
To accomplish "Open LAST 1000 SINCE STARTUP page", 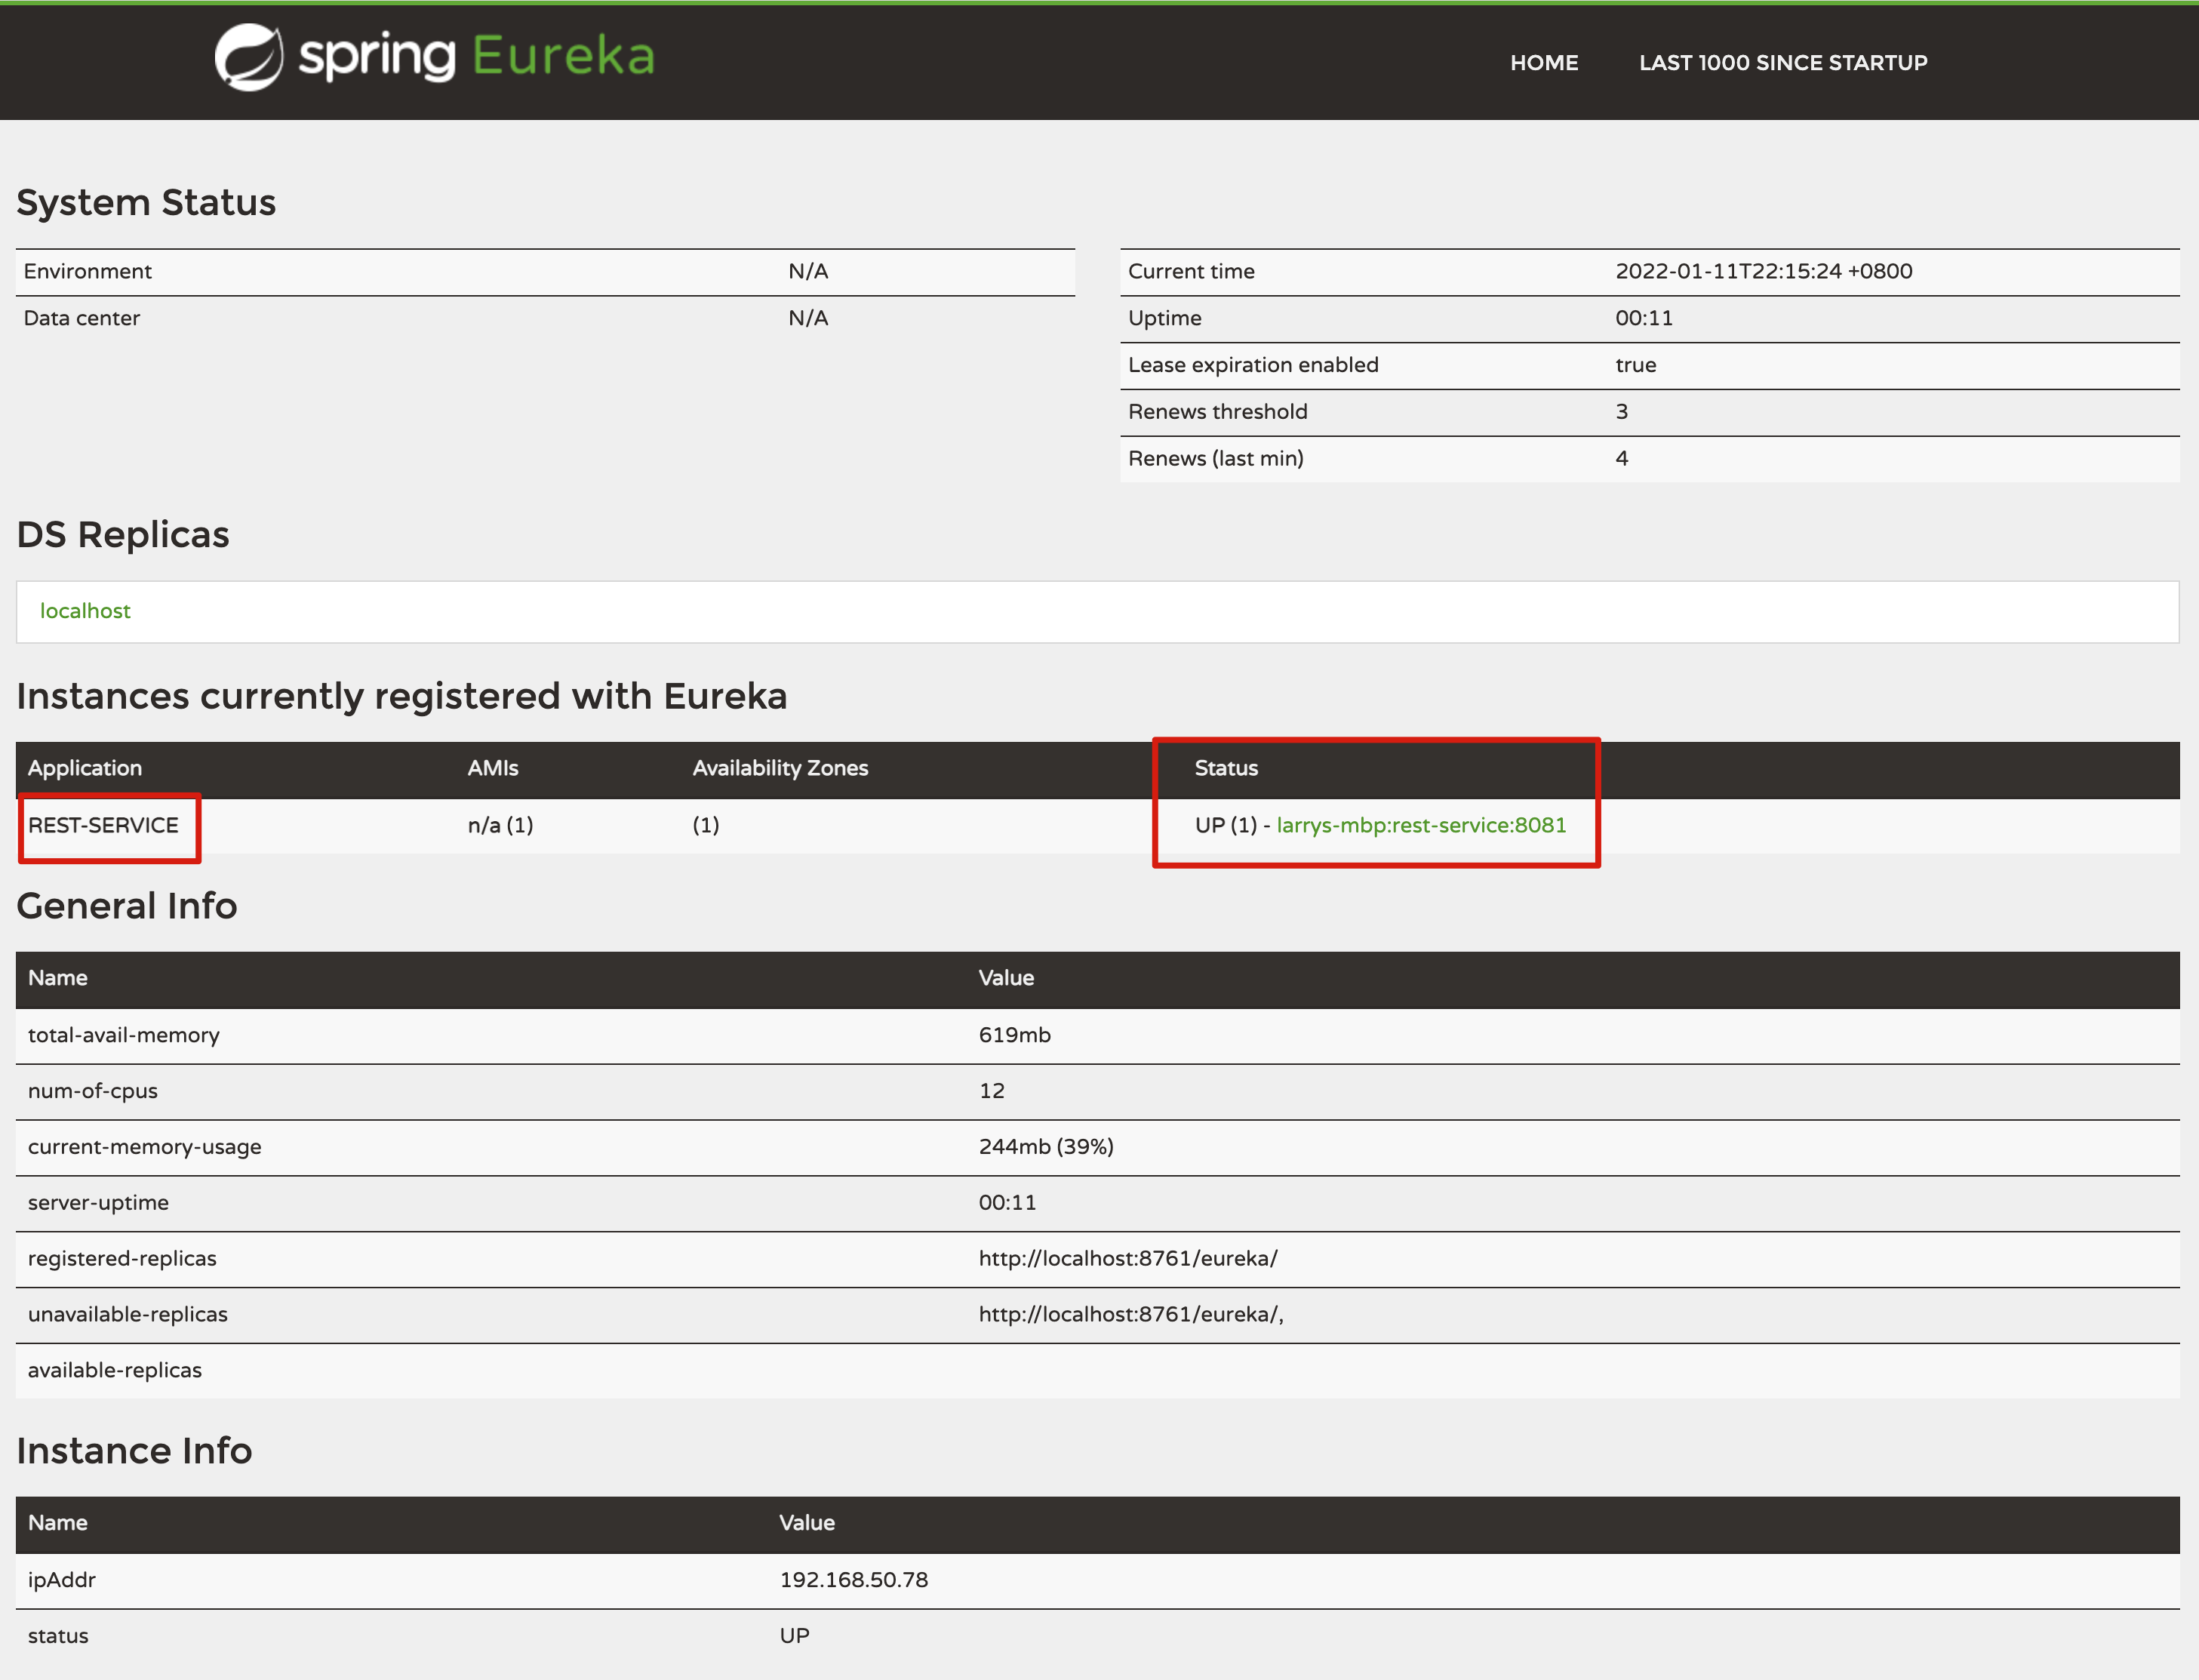I will (1782, 63).
